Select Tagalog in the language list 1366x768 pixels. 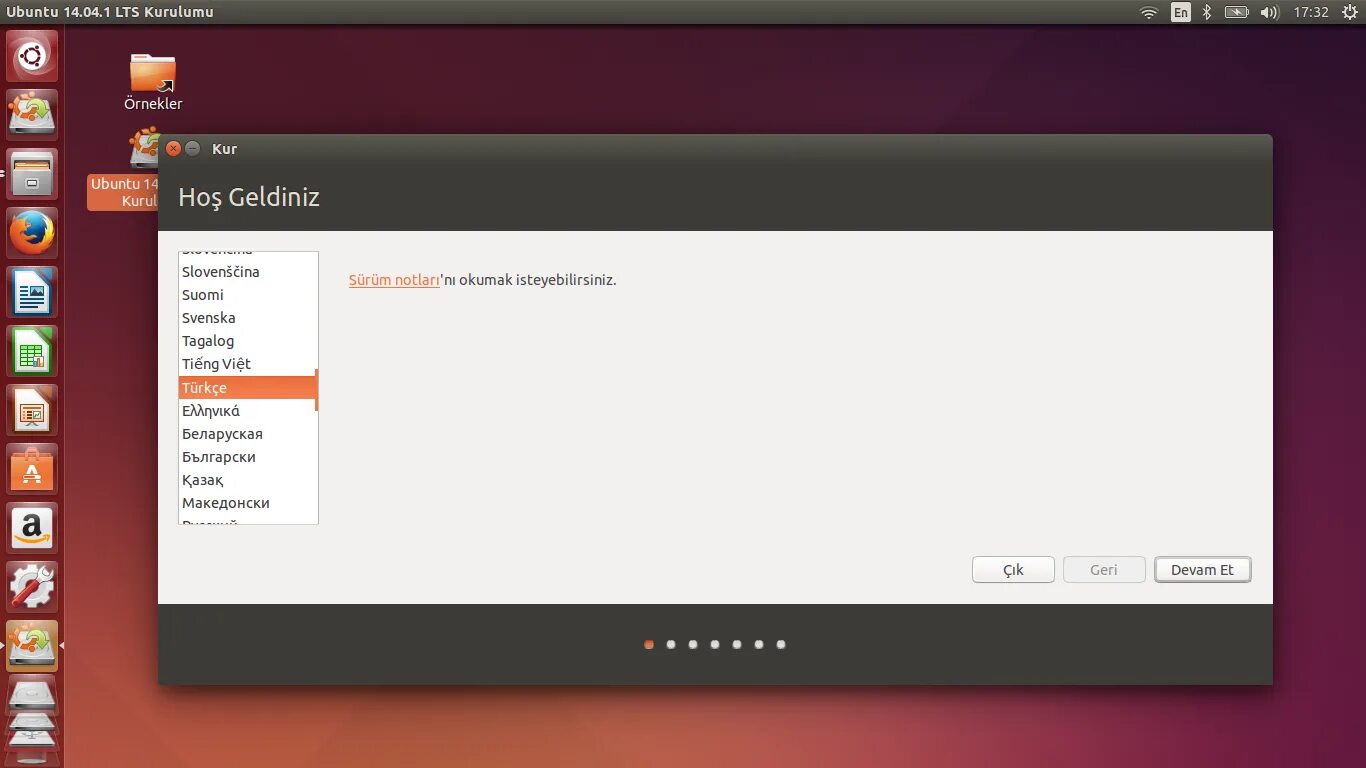coord(247,341)
